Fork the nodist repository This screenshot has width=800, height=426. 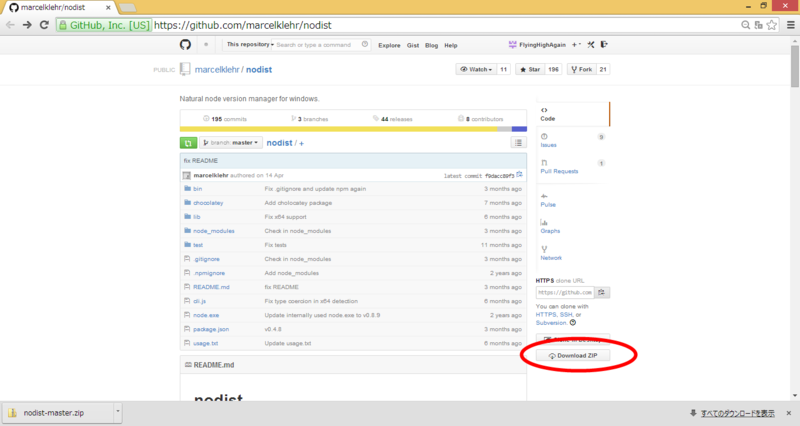point(582,69)
